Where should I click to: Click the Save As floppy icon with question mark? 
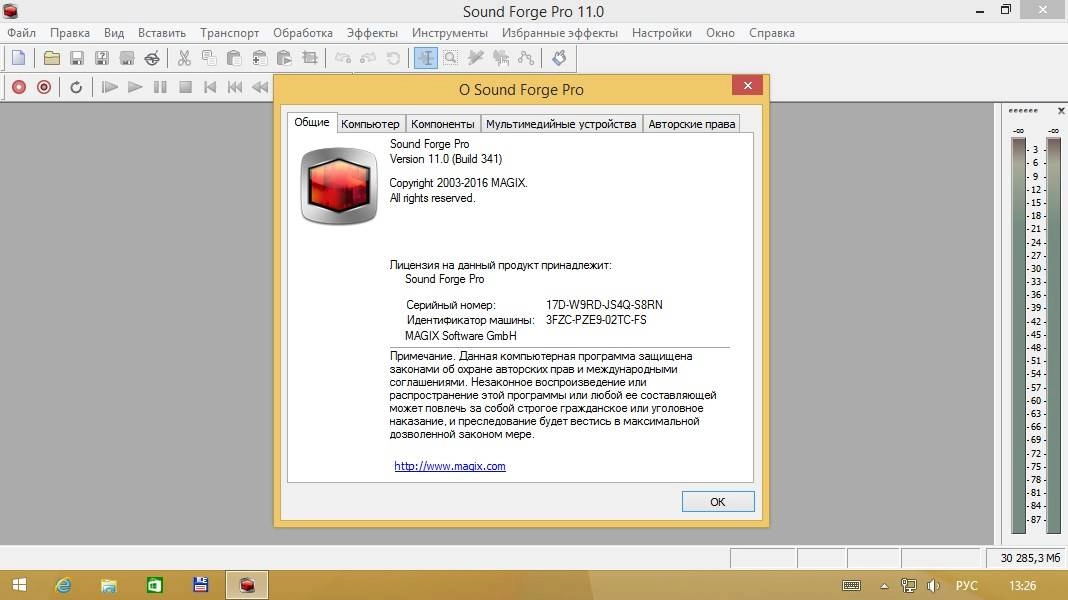pyautogui.click(x=102, y=58)
